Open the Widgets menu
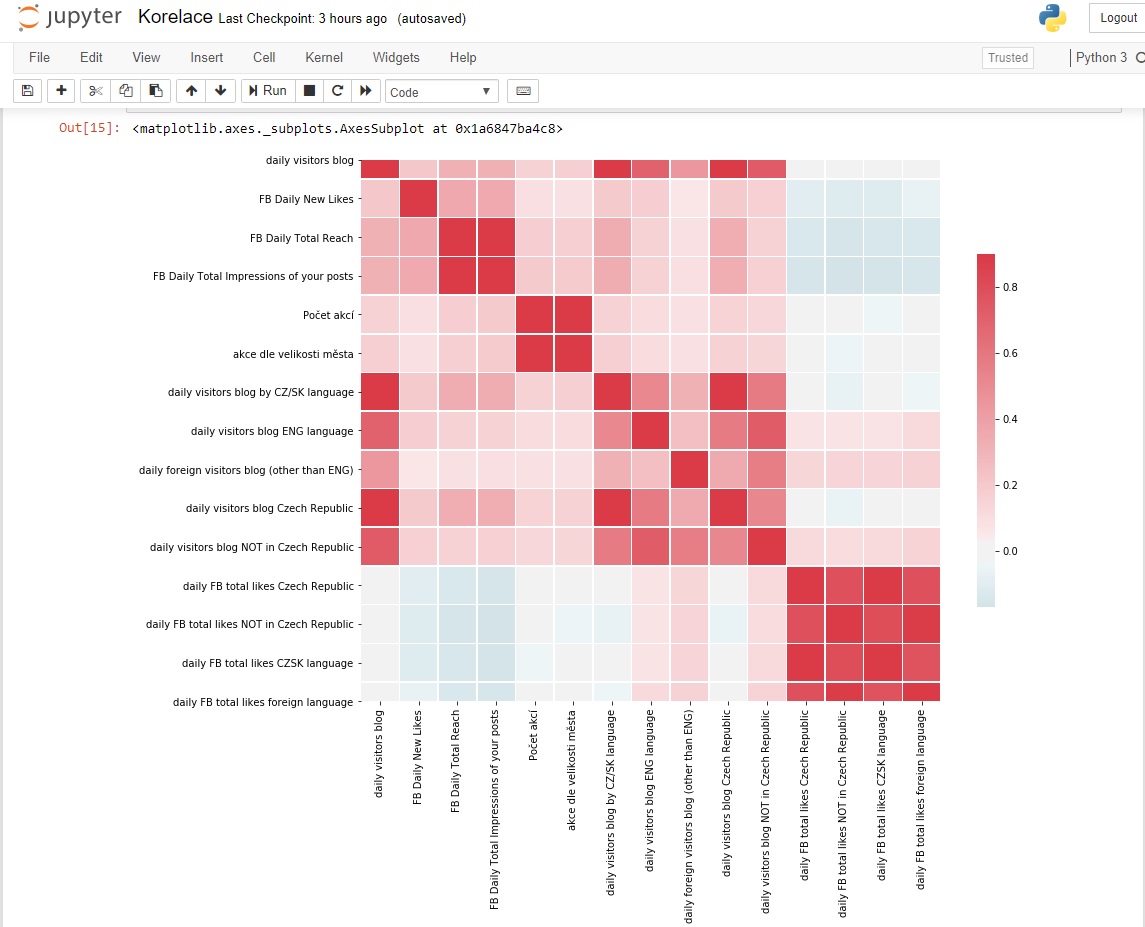This screenshot has height=927, width=1145. point(396,58)
